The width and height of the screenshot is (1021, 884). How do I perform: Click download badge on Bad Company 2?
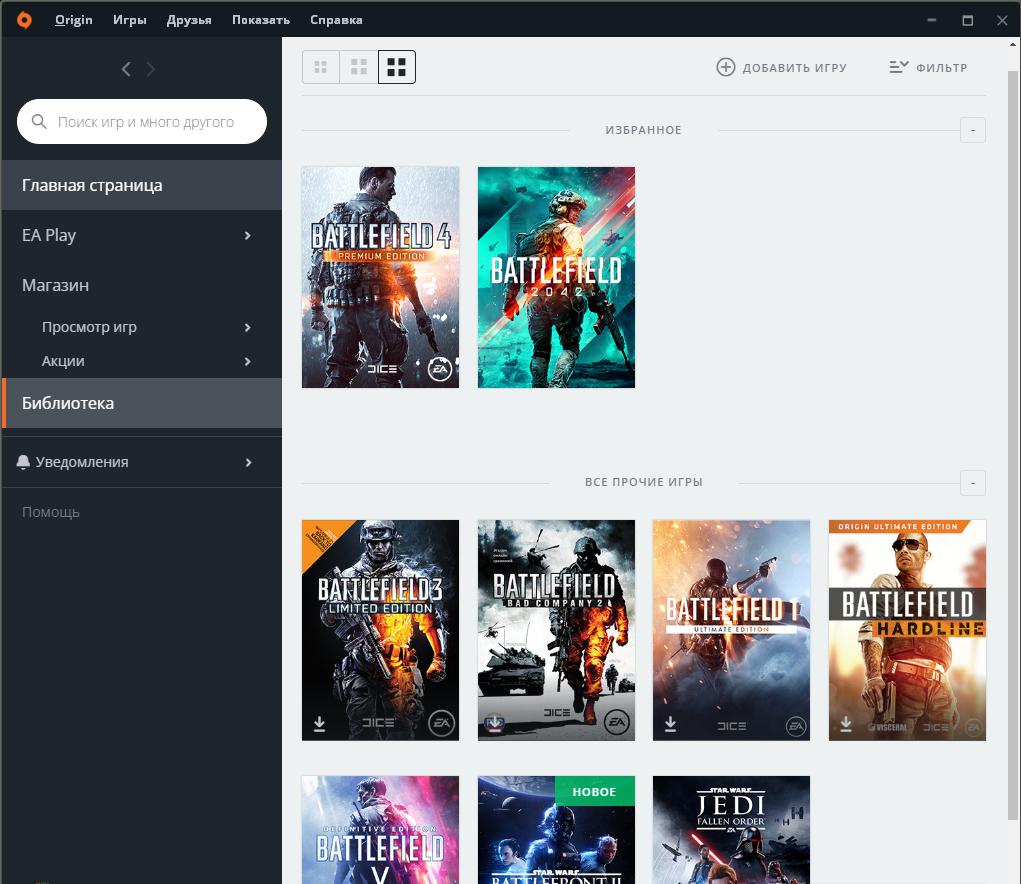pos(494,723)
